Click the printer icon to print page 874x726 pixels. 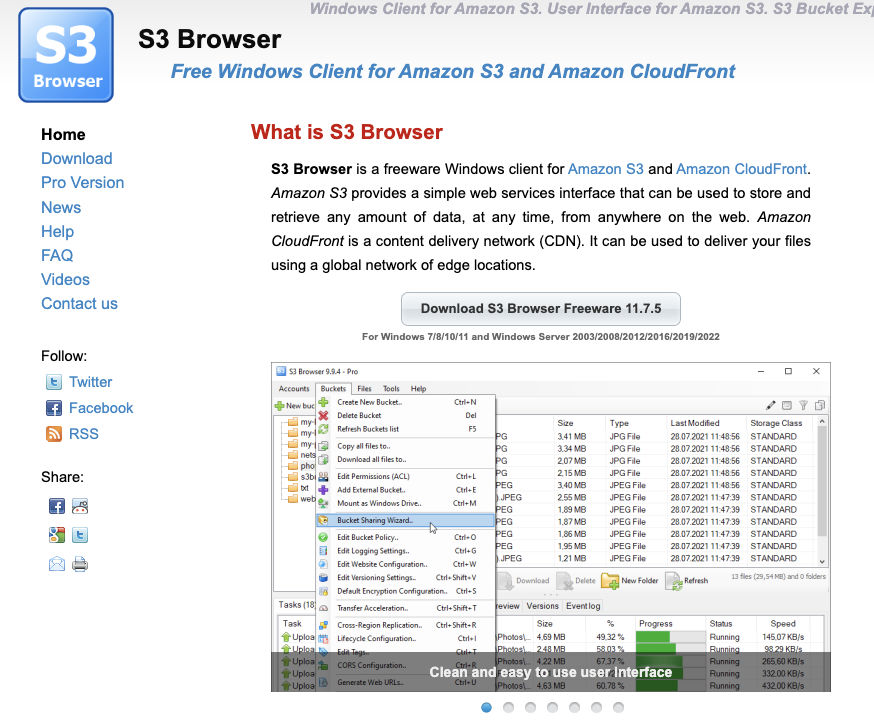(80, 564)
